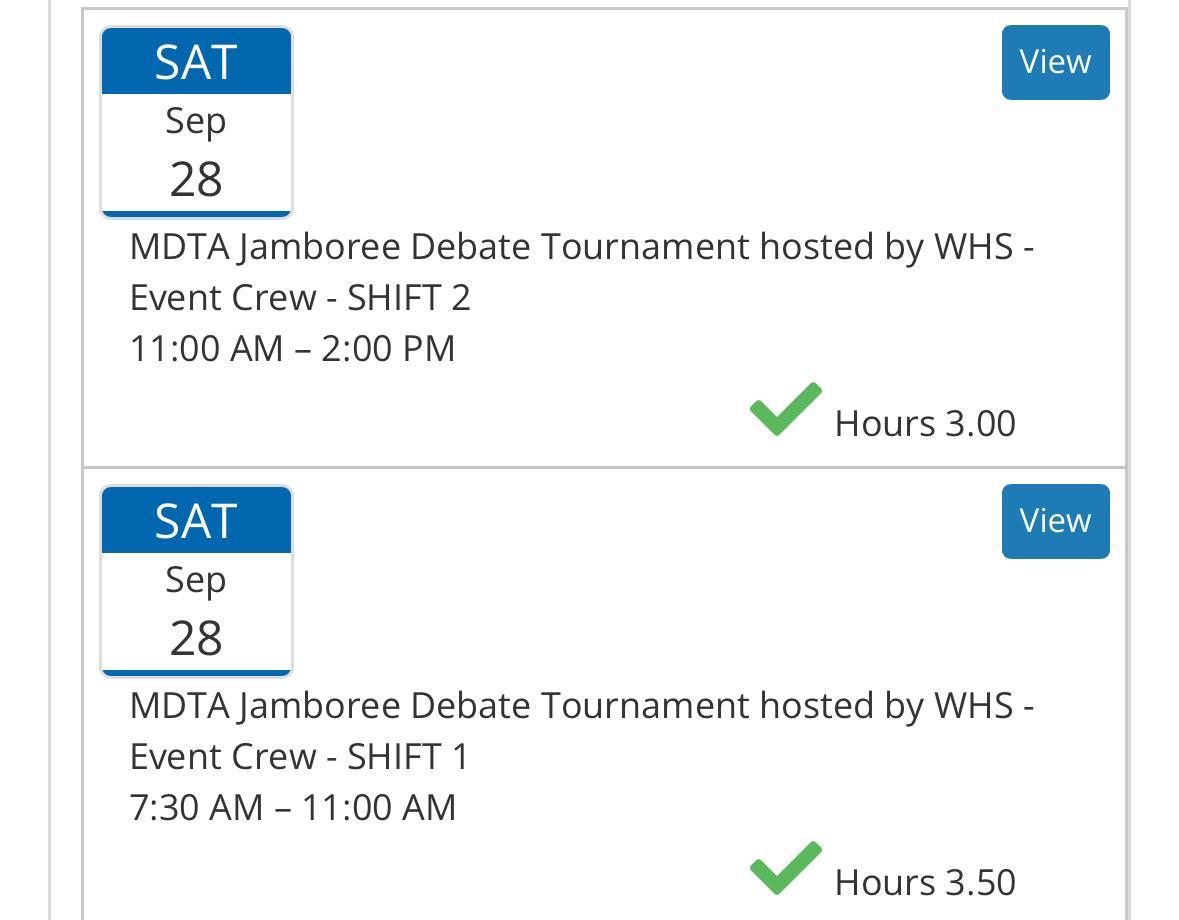Click SAT header on SHIFT 2 date badge
The image size is (1179, 920).
196,62
